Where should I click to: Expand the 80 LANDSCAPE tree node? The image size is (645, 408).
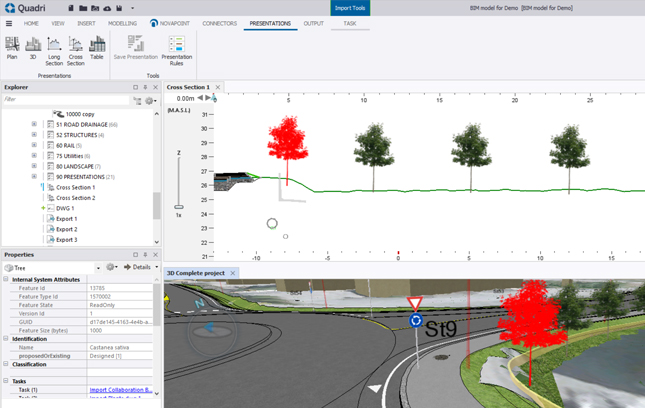tap(34, 166)
